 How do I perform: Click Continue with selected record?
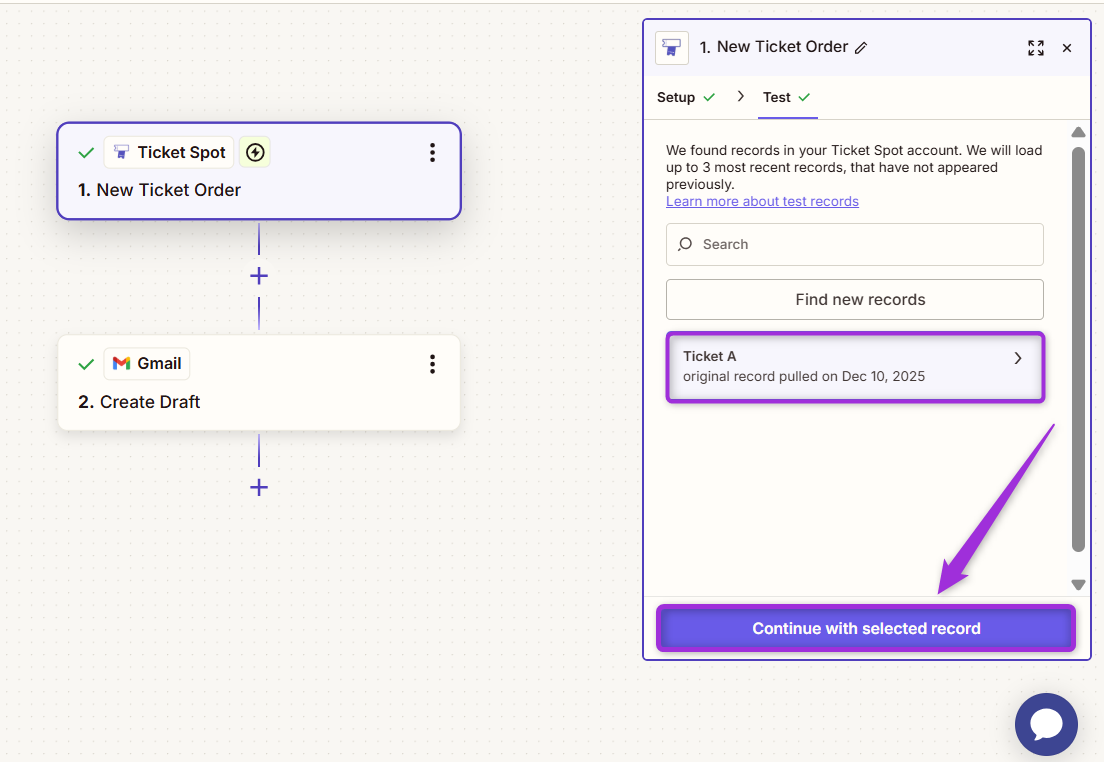pos(866,628)
